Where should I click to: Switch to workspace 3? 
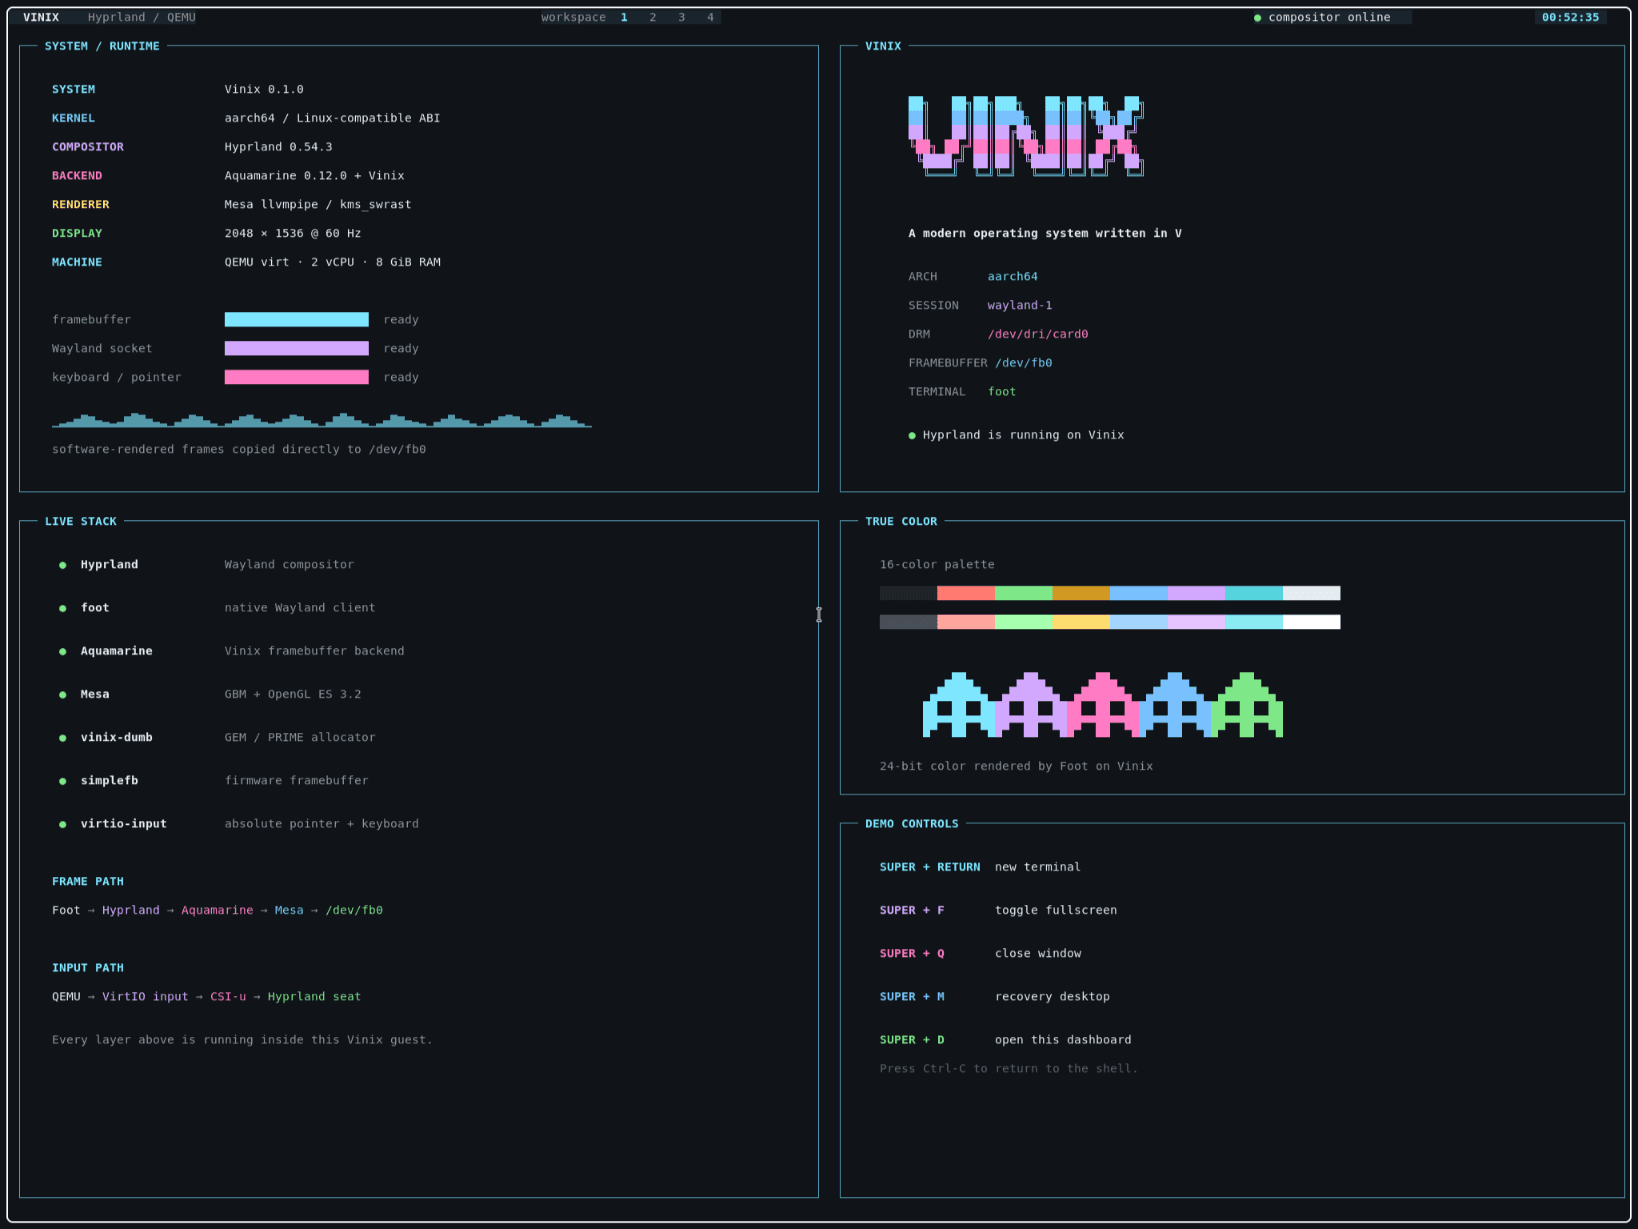pyautogui.click(x=682, y=17)
